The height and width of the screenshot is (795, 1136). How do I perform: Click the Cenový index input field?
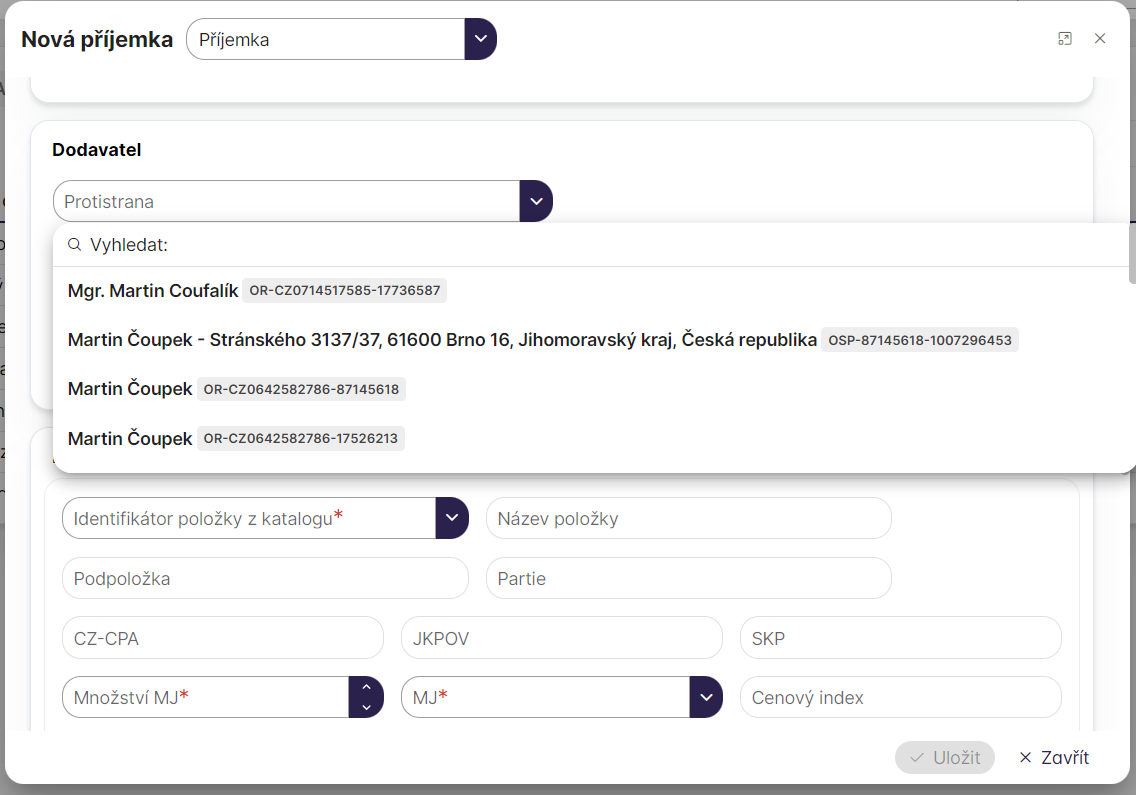click(900, 697)
